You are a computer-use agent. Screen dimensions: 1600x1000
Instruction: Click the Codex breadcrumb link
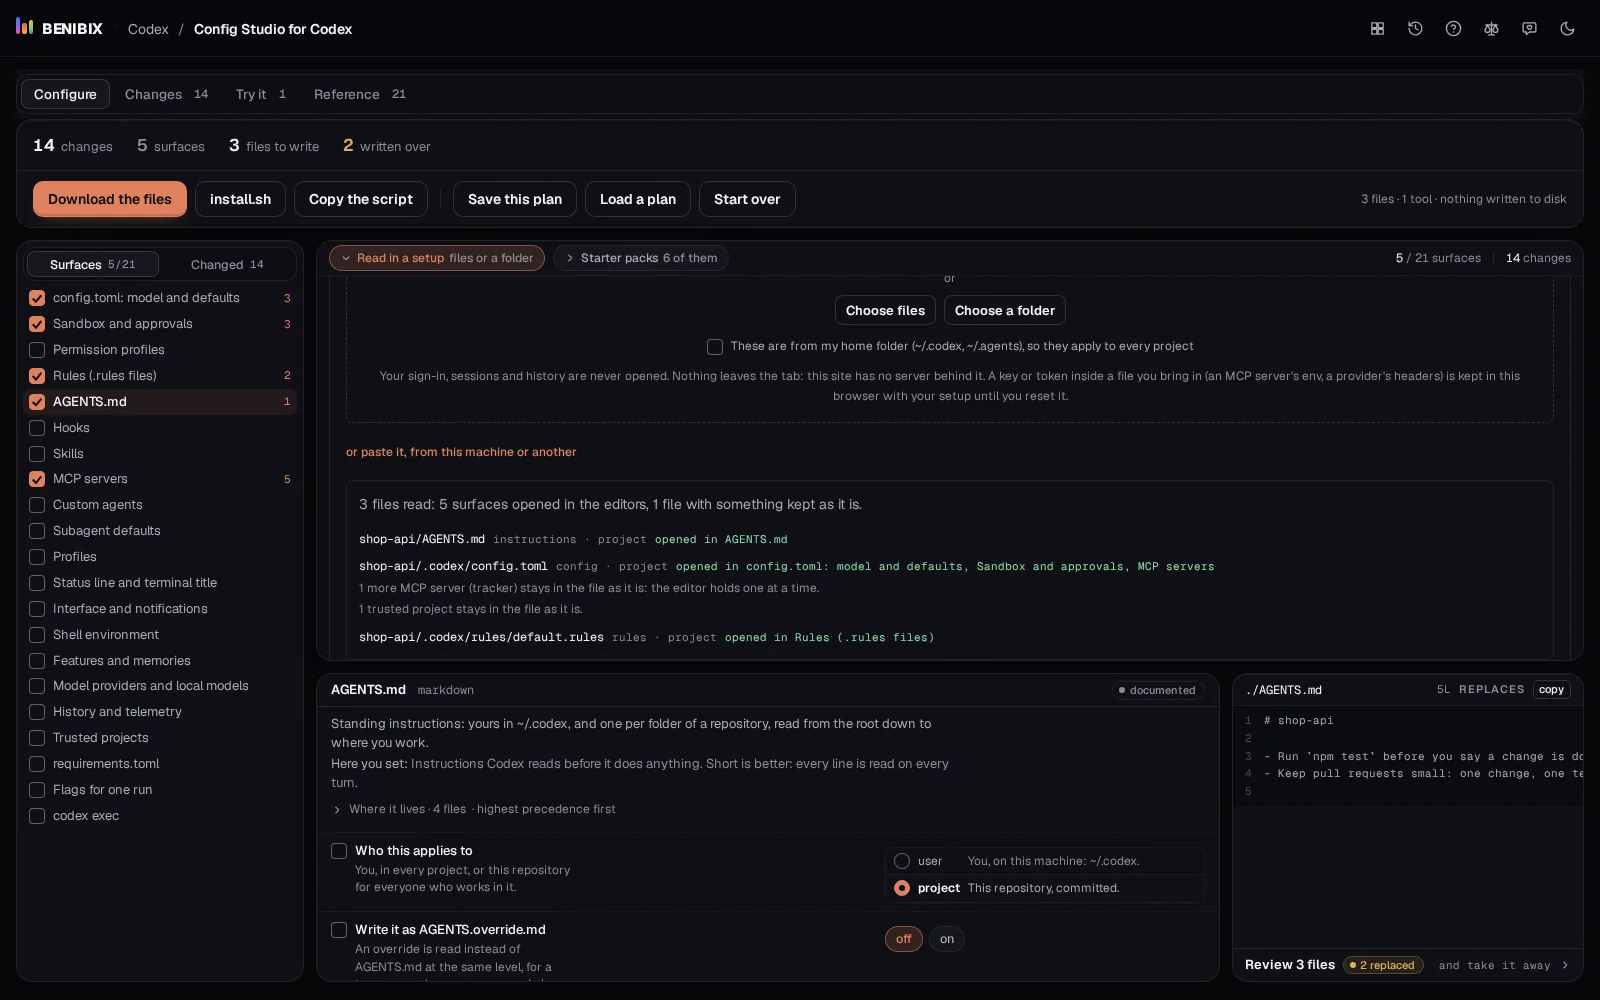pyautogui.click(x=148, y=29)
